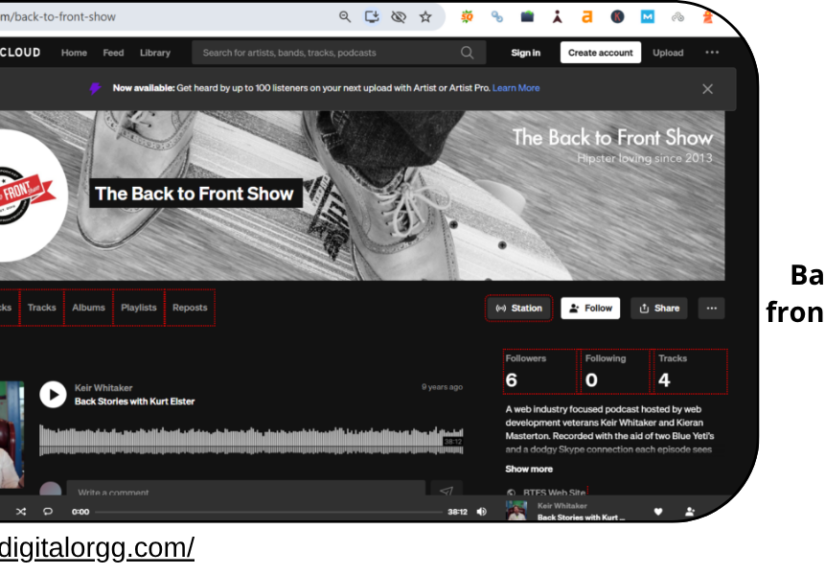Open the blue link chain browser extension
Image resolution: width=825 pixels, height=575 pixels.
[497, 17]
